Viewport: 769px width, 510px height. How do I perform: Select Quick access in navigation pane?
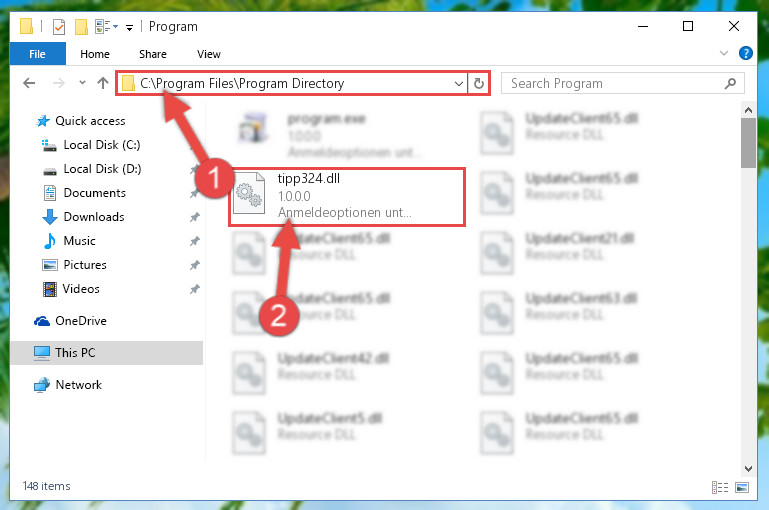(81, 121)
